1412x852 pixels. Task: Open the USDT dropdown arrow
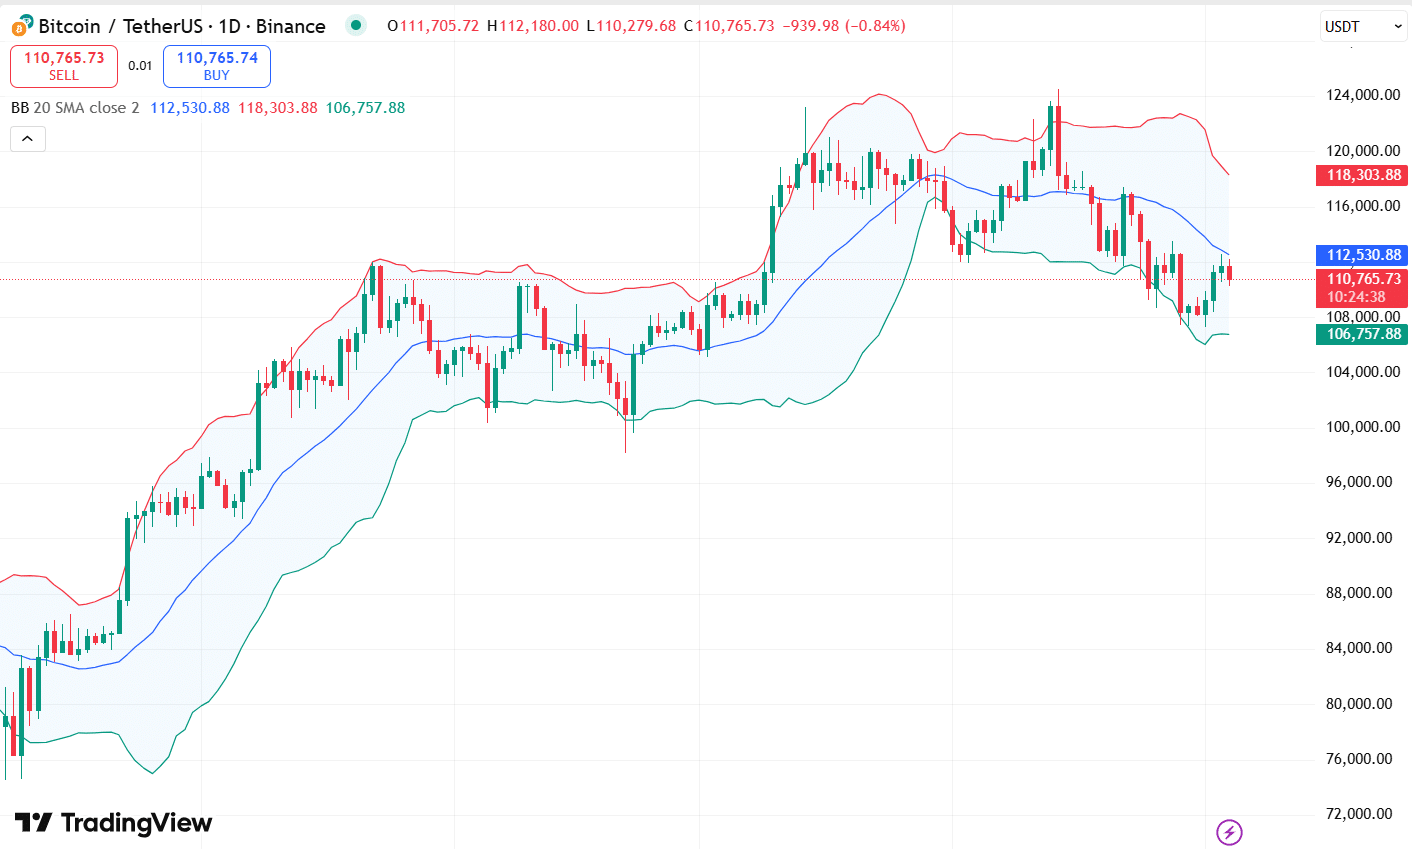click(1399, 27)
